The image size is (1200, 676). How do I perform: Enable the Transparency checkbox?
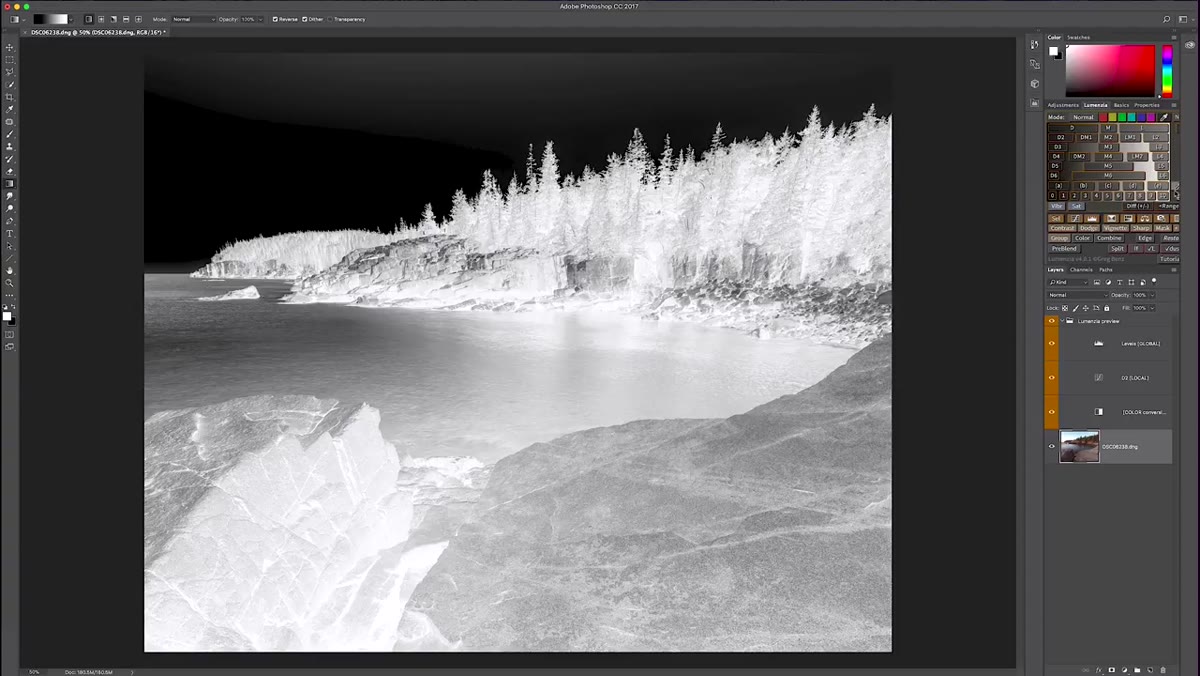(x=330, y=19)
